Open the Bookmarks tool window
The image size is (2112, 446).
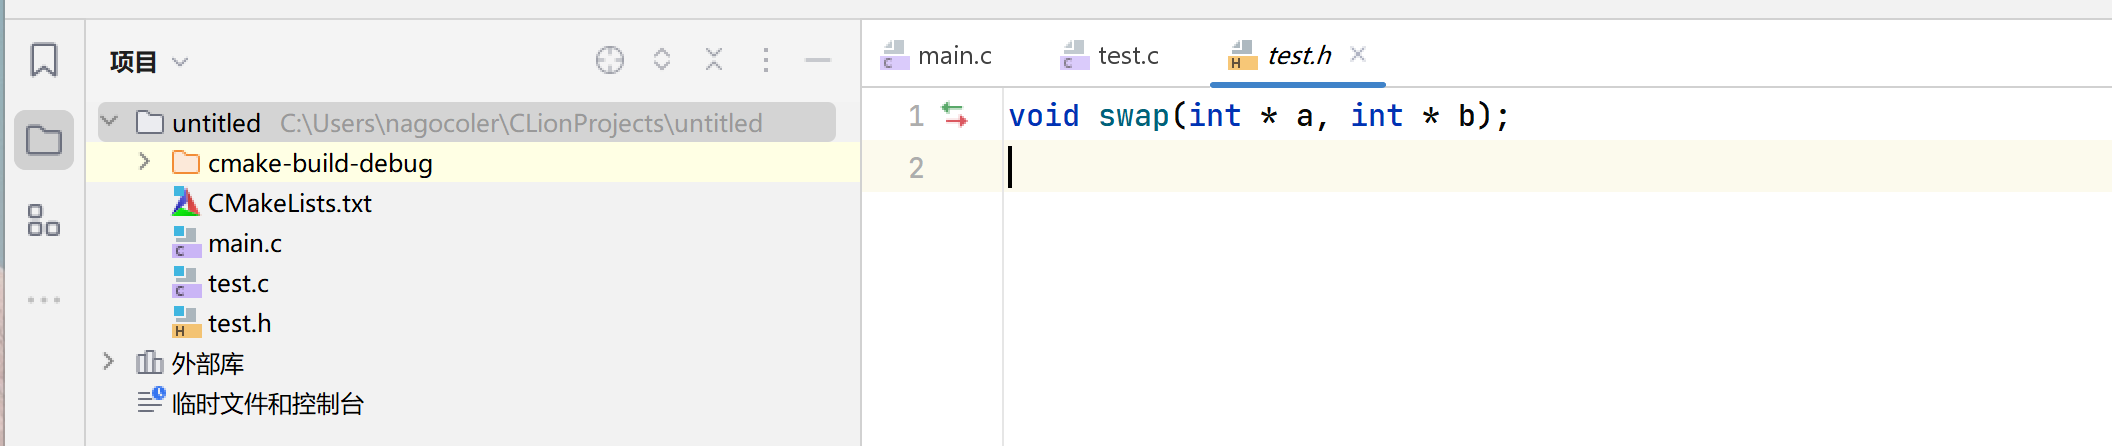coord(44,60)
